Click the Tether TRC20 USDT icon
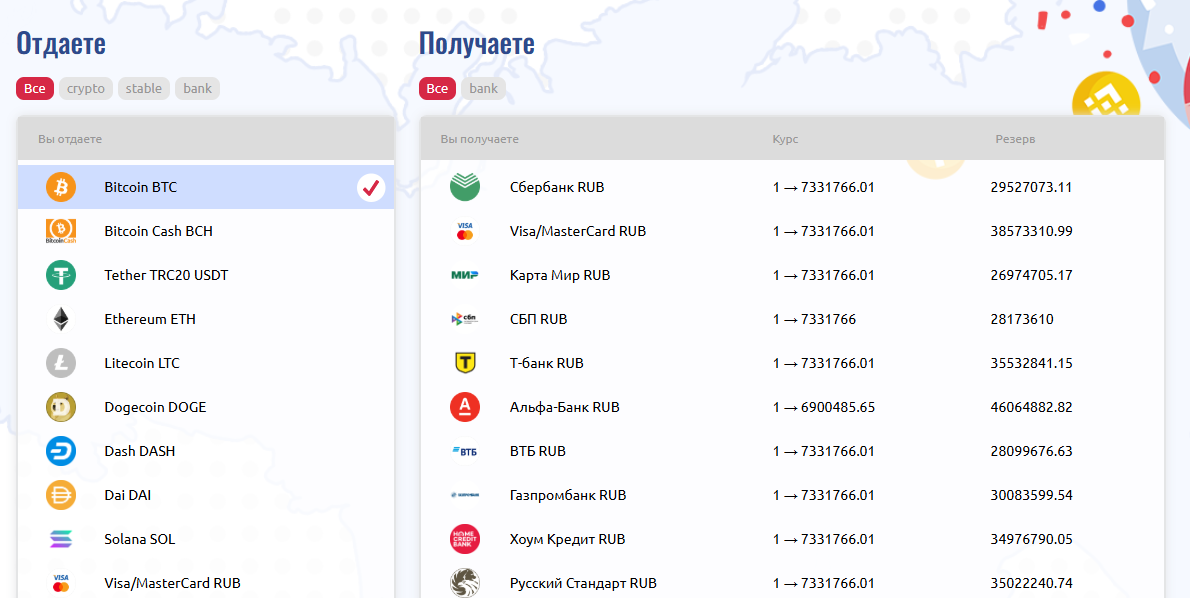Image resolution: width=1190 pixels, height=598 pixels. click(61, 275)
